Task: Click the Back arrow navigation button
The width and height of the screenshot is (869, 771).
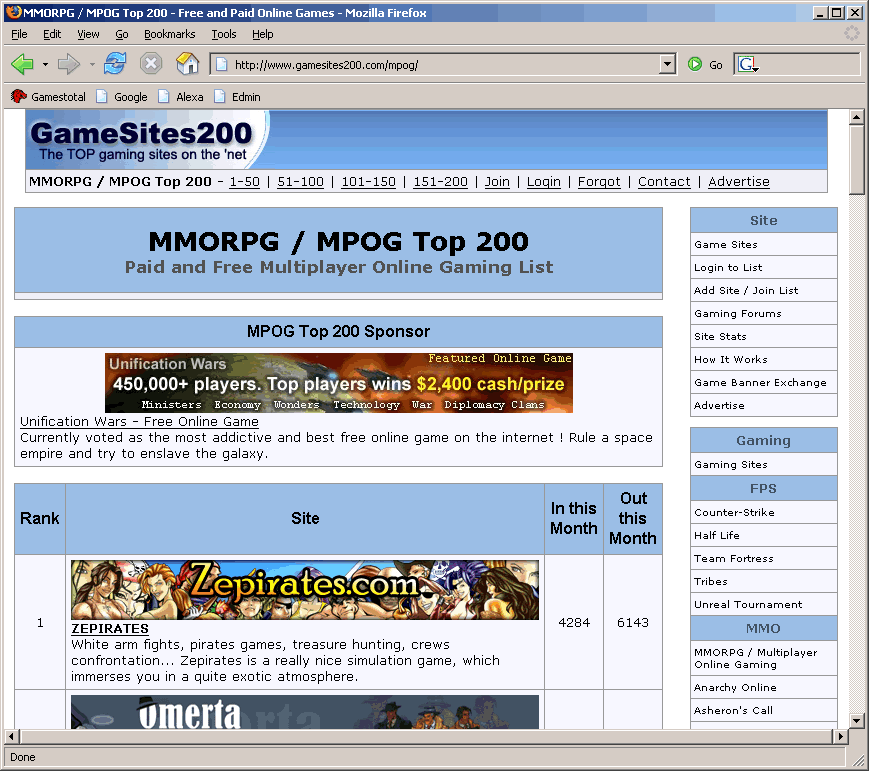Action: click(22, 64)
